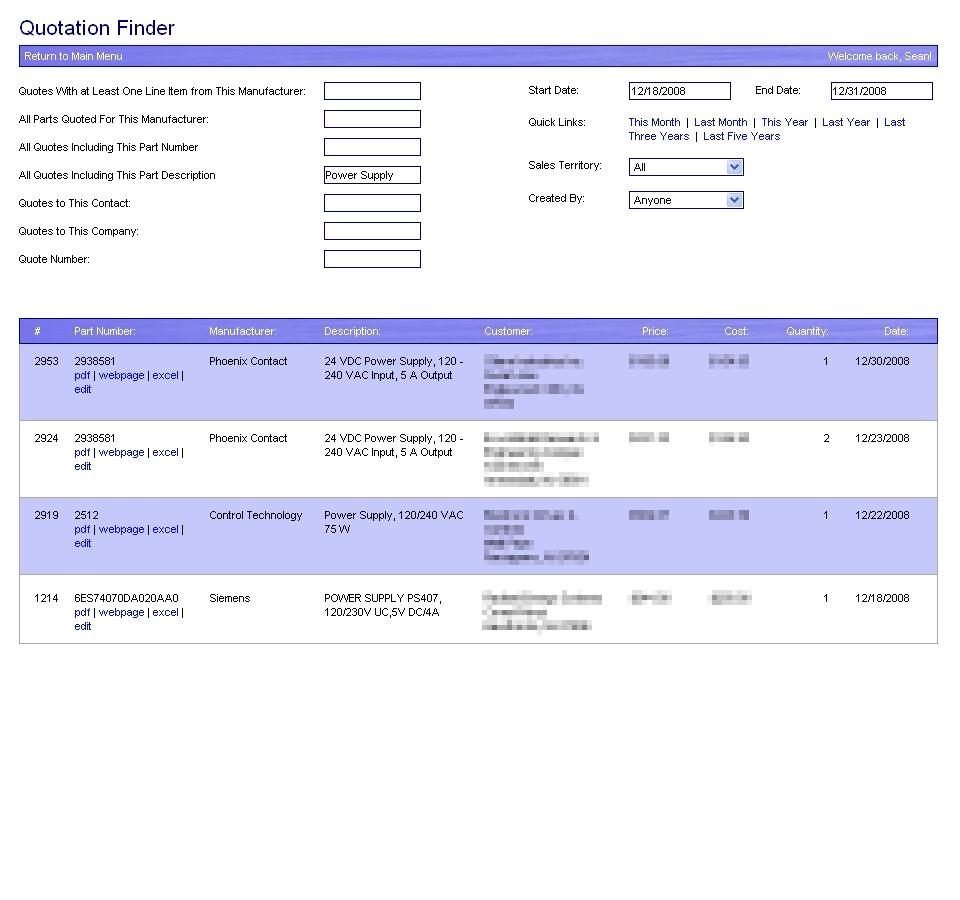The image size is (960, 900).
Task: Open excel for quote 1214
Action: pyautogui.click(x=165, y=612)
